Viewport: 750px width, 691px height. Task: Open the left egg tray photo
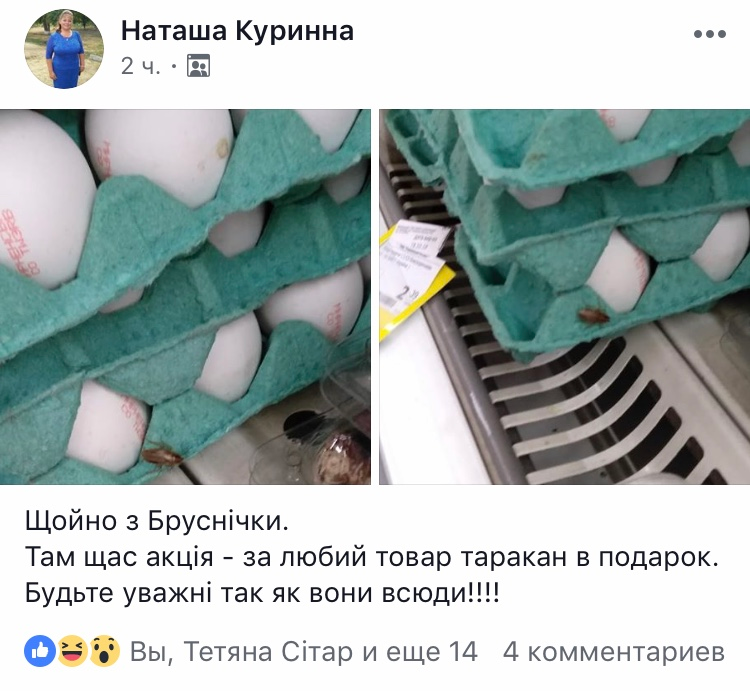pyautogui.click(x=185, y=297)
